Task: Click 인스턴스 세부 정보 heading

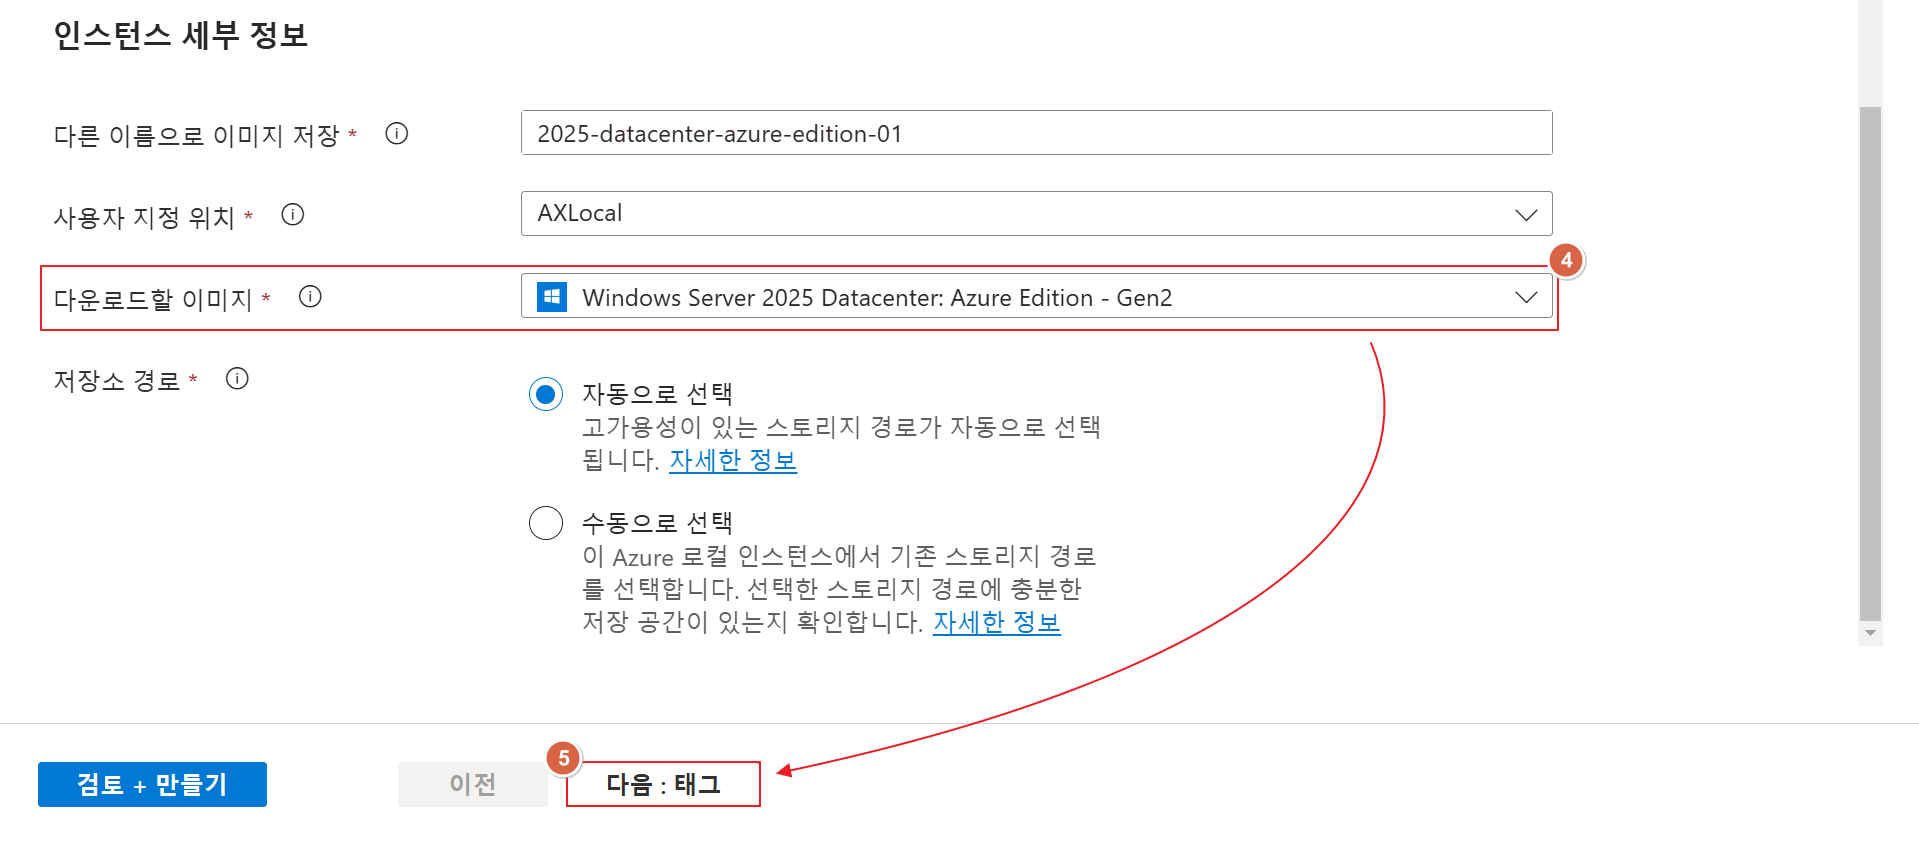Action: 180,35
